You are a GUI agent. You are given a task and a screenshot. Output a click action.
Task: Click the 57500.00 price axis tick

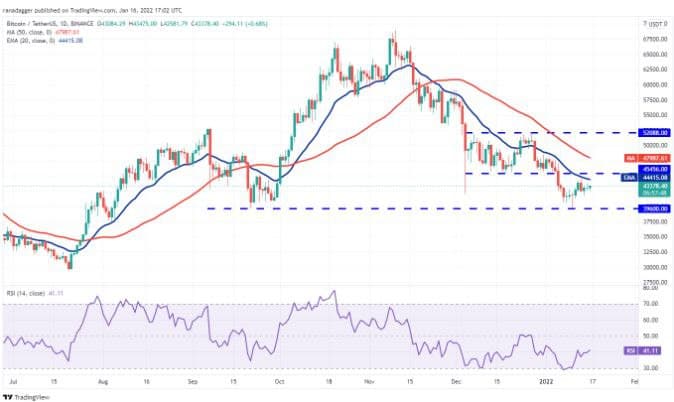655,100
